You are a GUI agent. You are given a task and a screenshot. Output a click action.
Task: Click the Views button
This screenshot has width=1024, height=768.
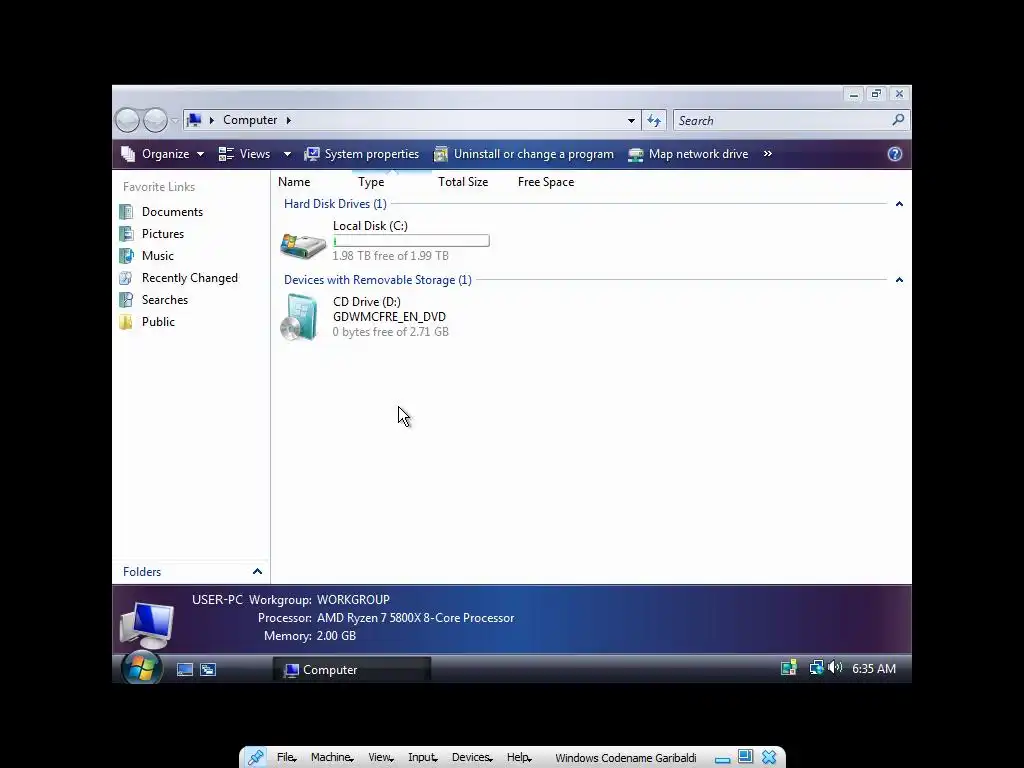point(244,154)
